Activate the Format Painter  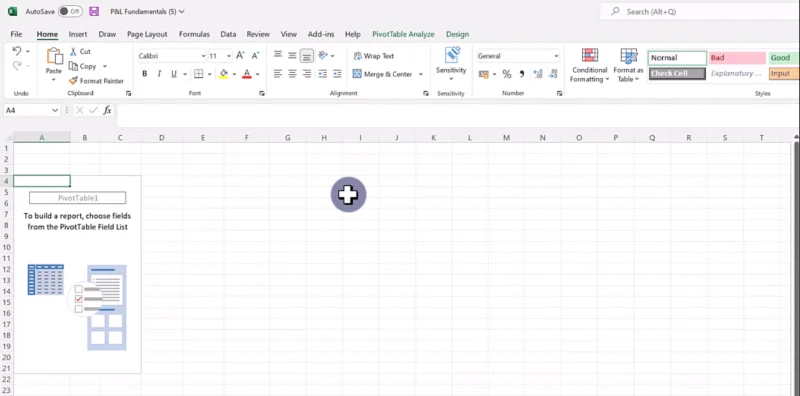click(96, 81)
